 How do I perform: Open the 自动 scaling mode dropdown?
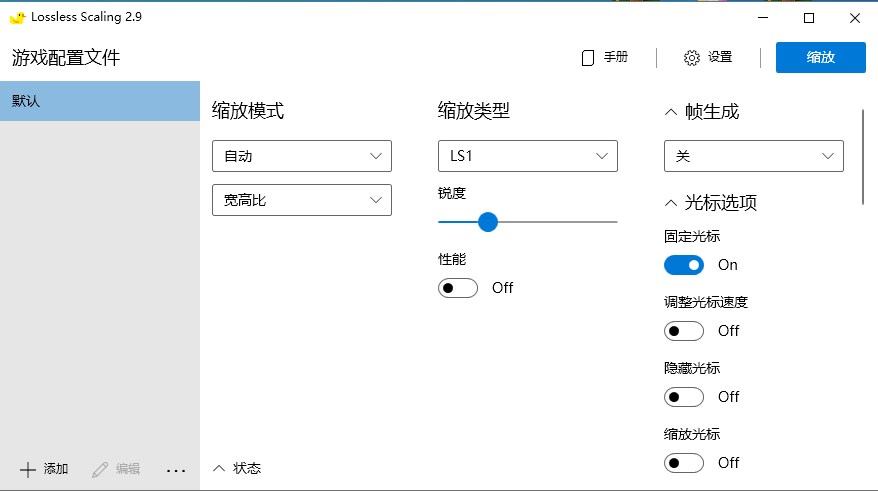coord(302,156)
